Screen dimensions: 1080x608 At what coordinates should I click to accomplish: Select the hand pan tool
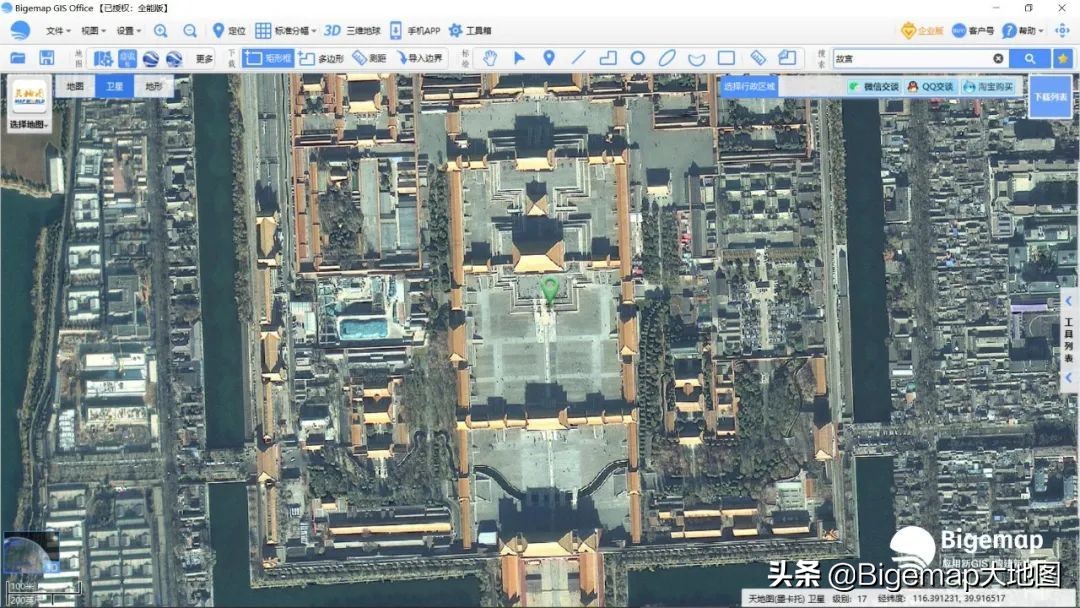490,59
